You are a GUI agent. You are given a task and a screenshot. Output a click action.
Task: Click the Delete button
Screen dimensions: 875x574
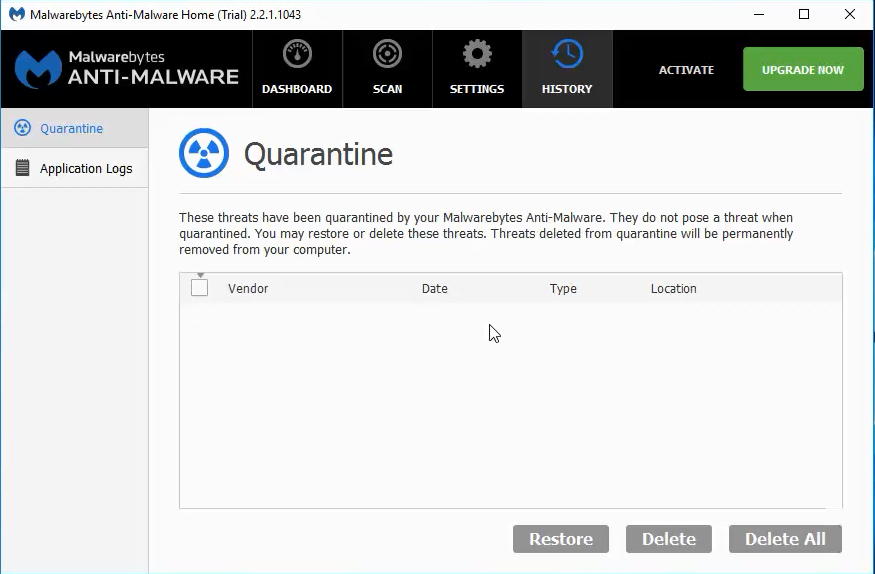pyautogui.click(x=669, y=539)
